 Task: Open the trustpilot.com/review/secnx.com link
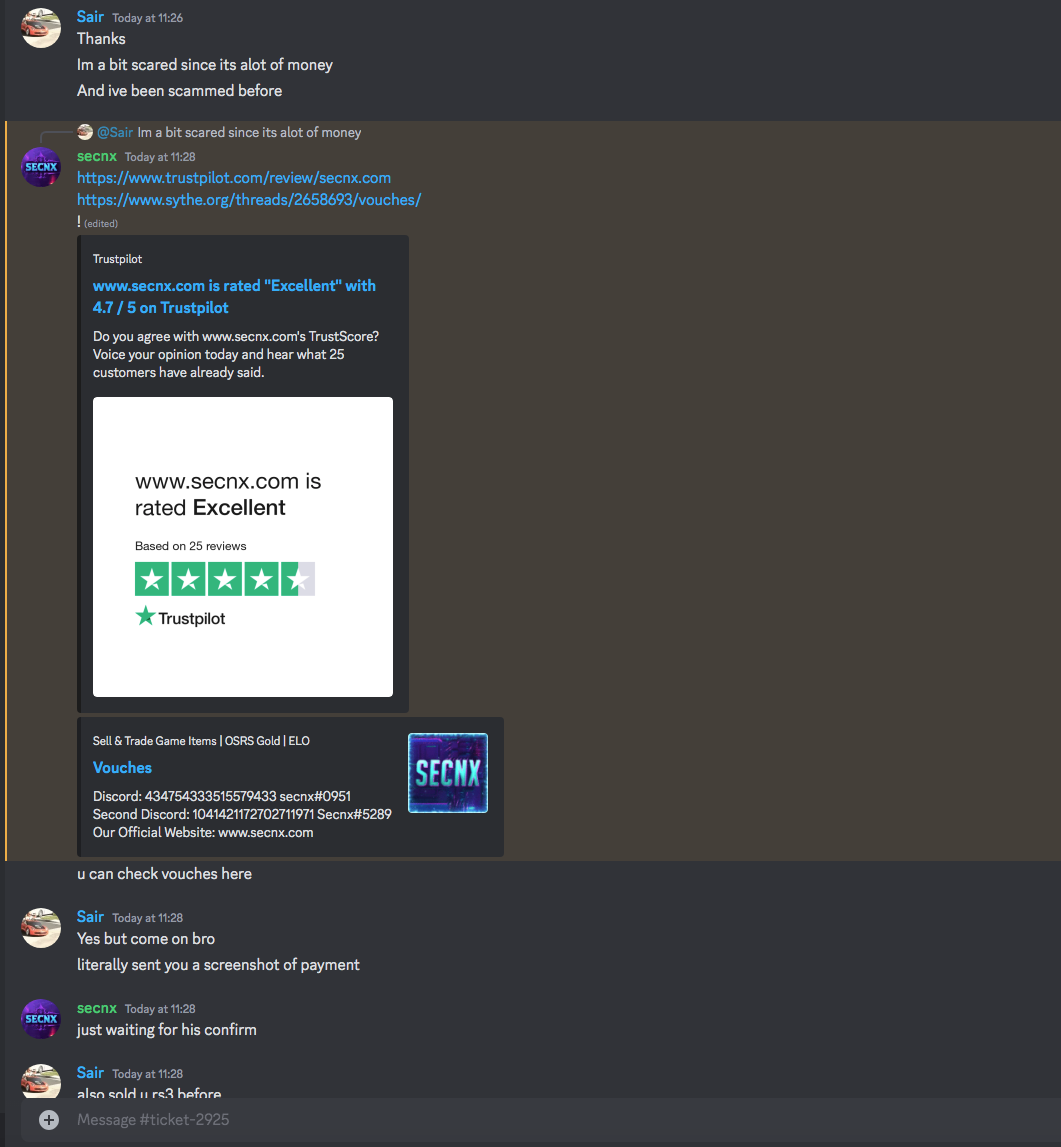pyautogui.click(x=234, y=178)
